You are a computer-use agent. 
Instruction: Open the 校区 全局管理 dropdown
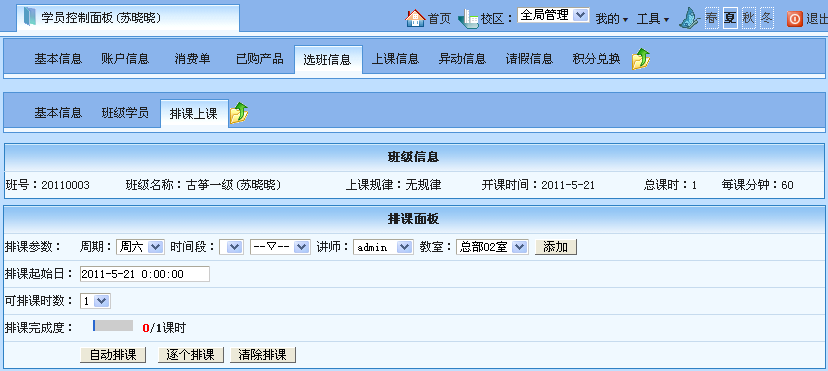tap(553, 15)
